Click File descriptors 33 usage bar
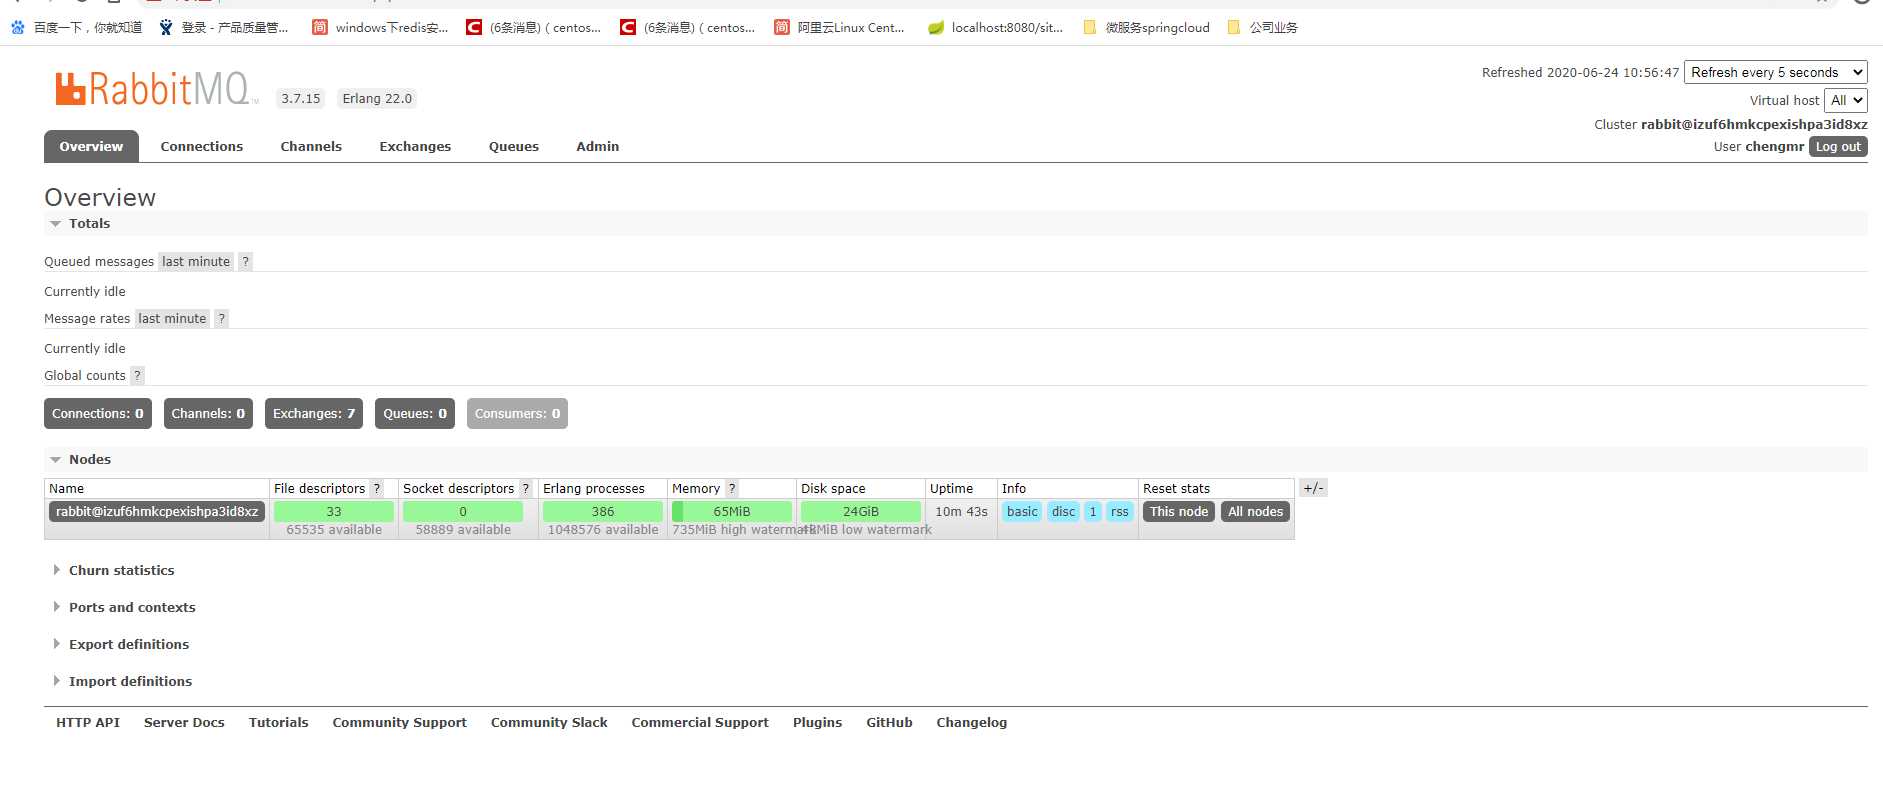Screen dimensions: 1883x791 (x=334, y=512)
